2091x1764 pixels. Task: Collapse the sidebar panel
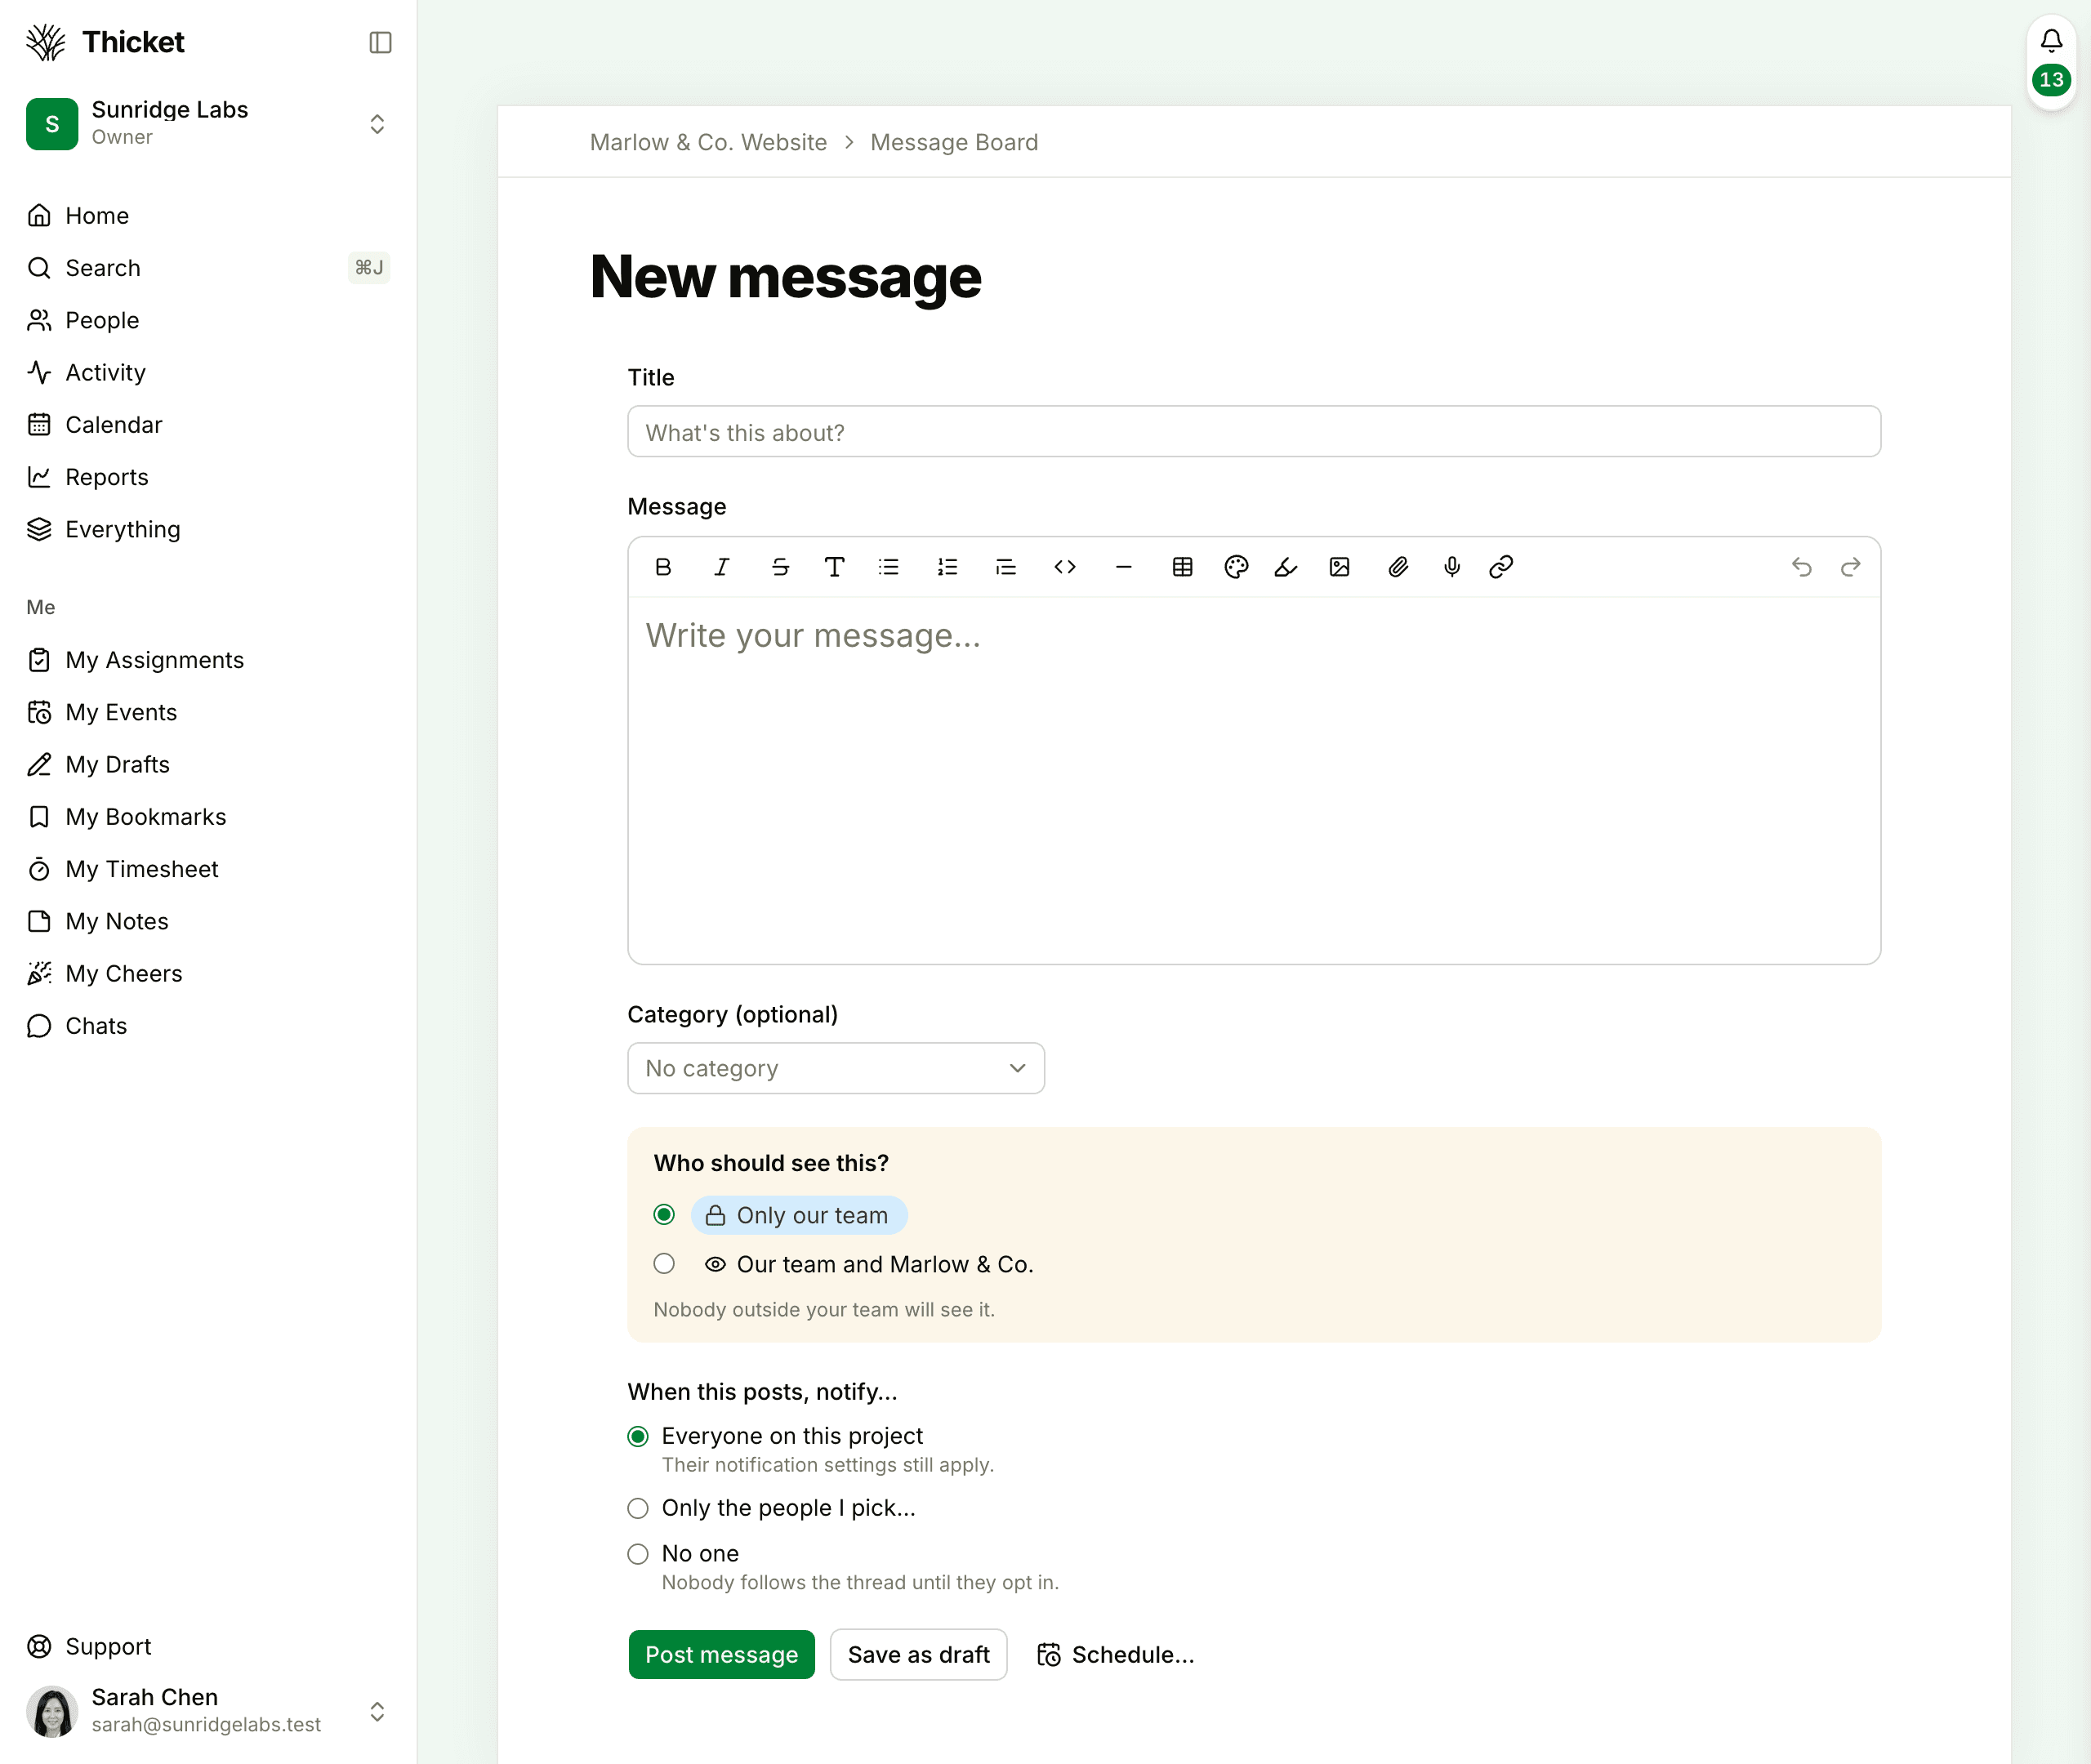click(380, 42)
